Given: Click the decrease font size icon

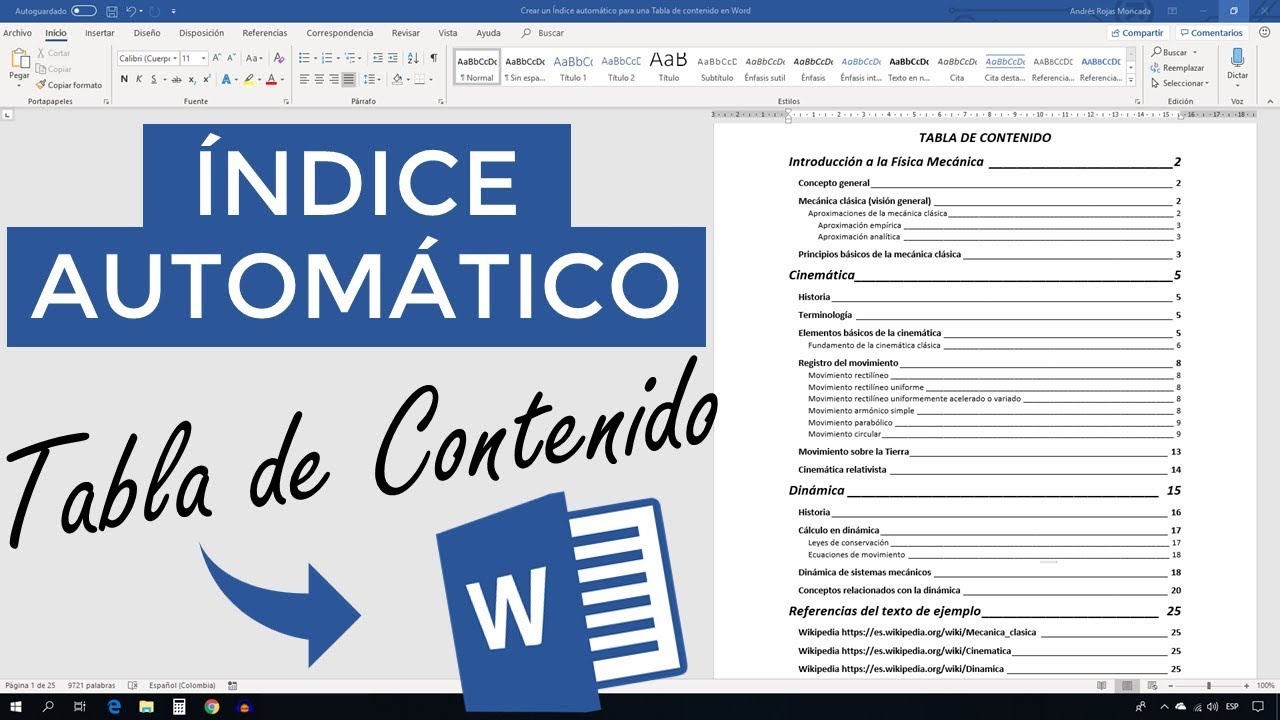Looking at the screenshot, I should 232,58.
